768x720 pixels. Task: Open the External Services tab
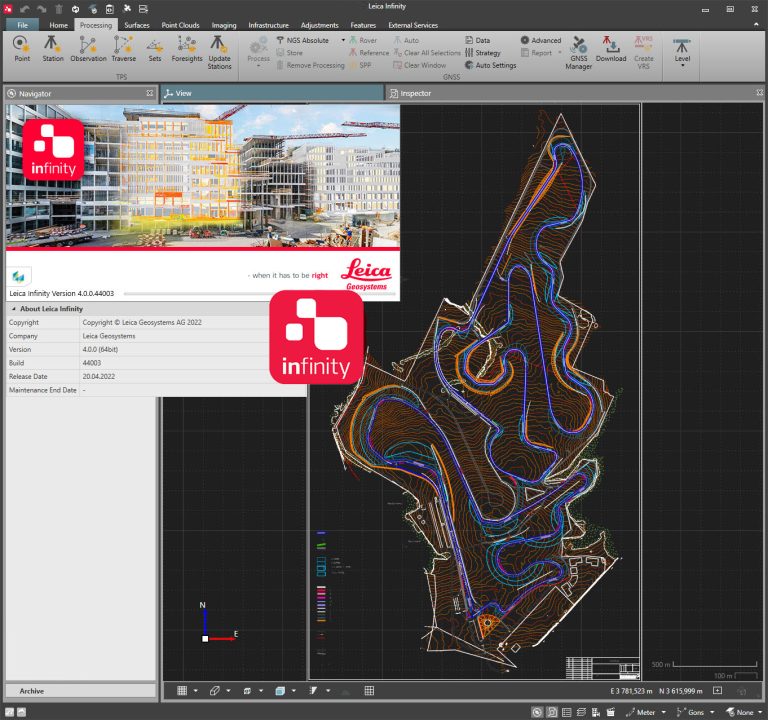click(413, 25)
